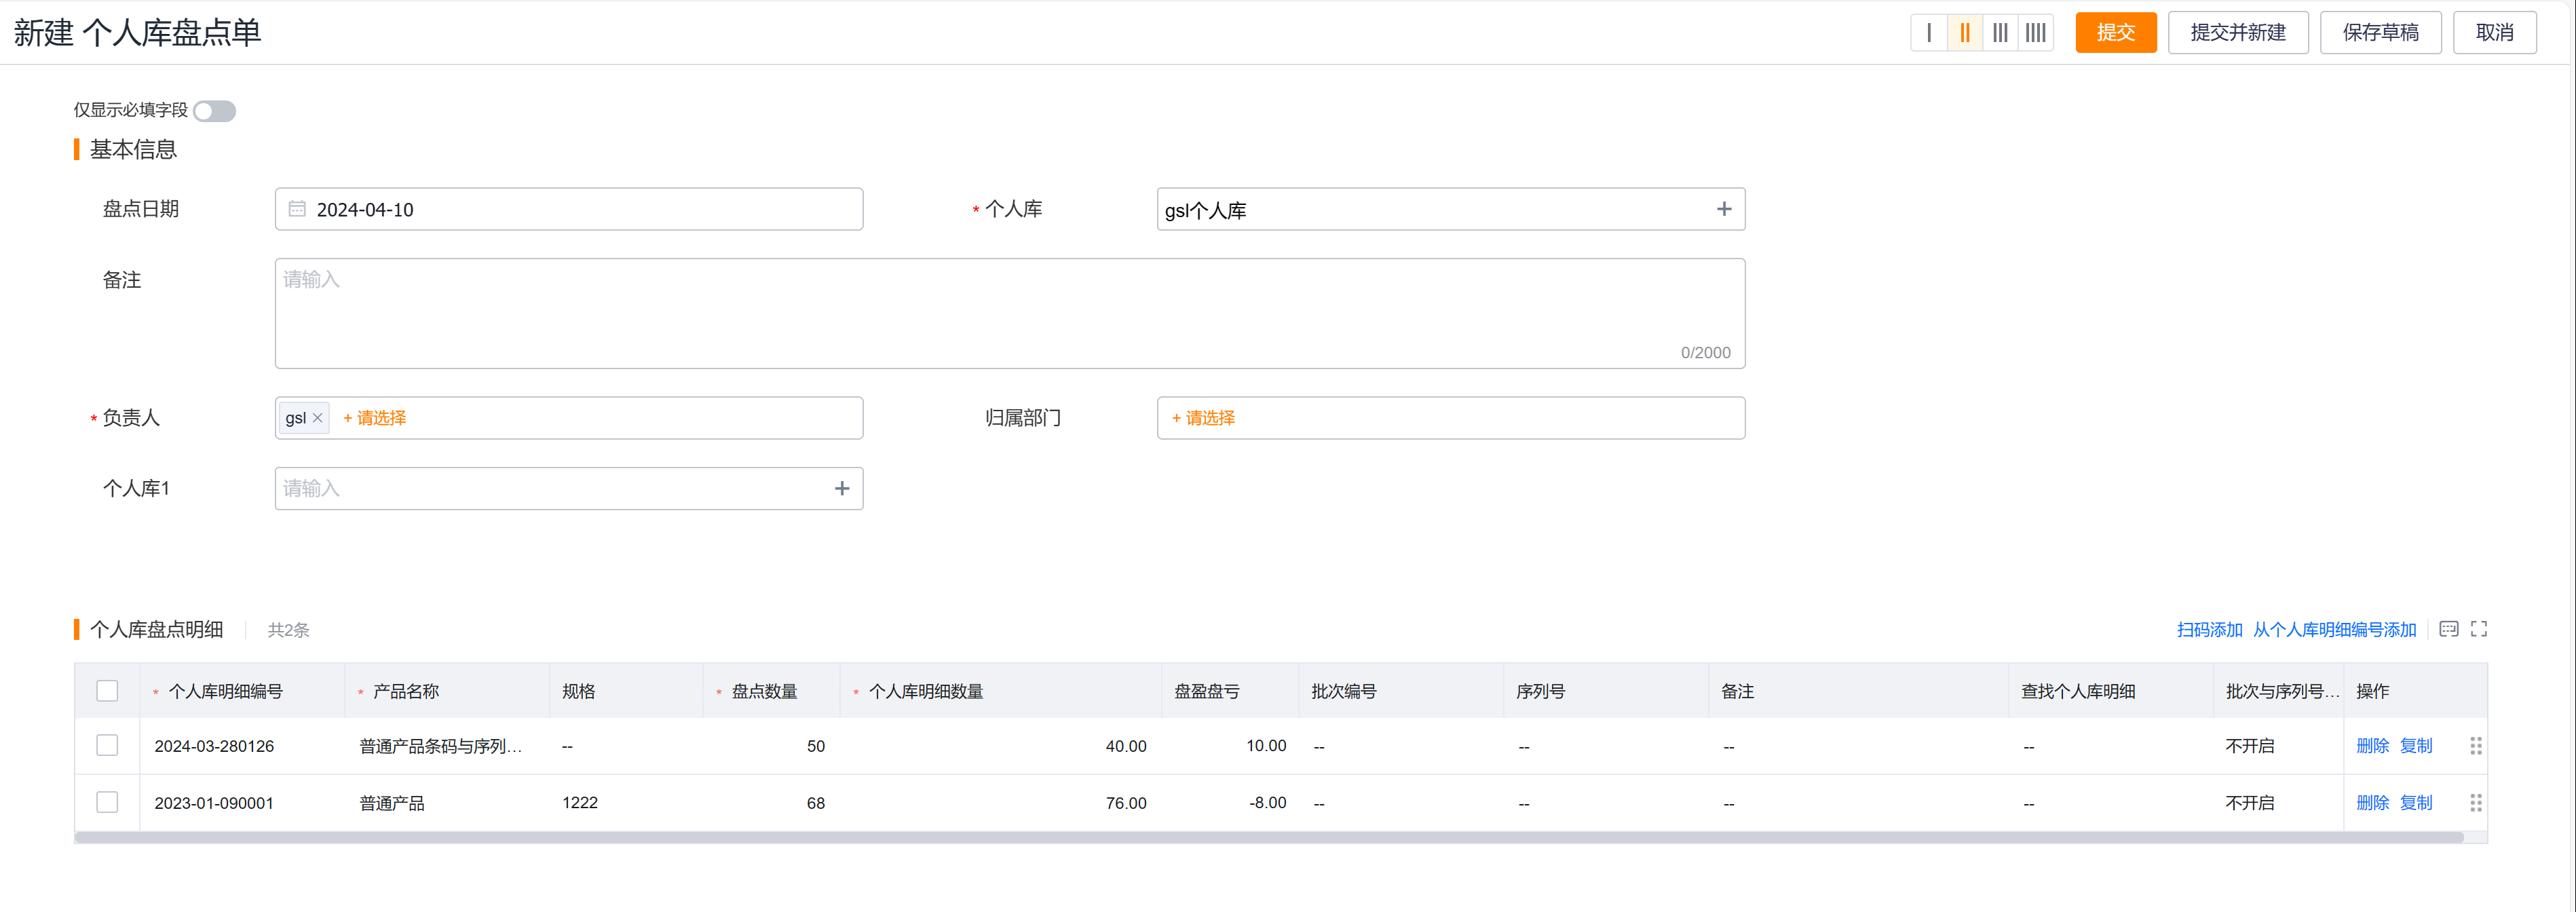Viewport: 2576px width, 912px height.
Task: Click the plus icon in 个人库1 field
Action: tap(841, 488)
